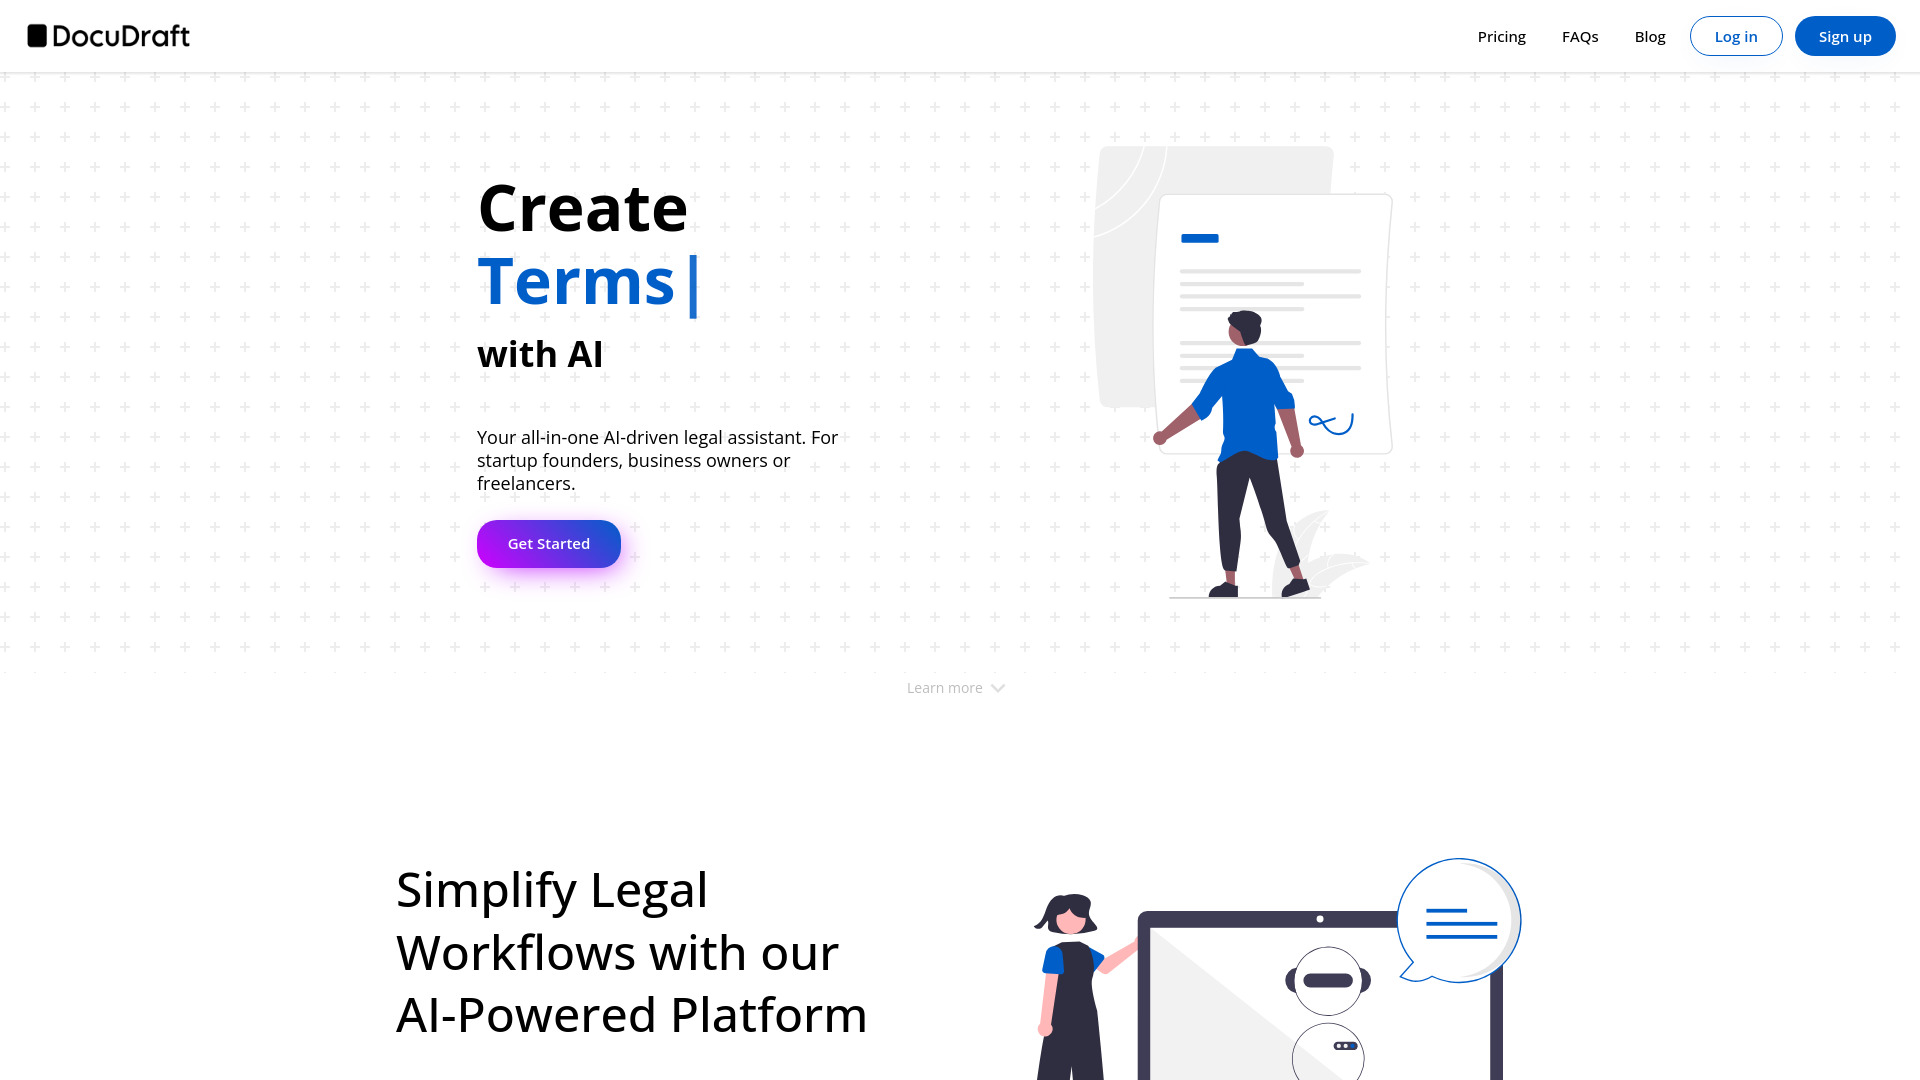The image size is (1920, 1080).
Task: Click the Get Started button
Action: point(549,543)
